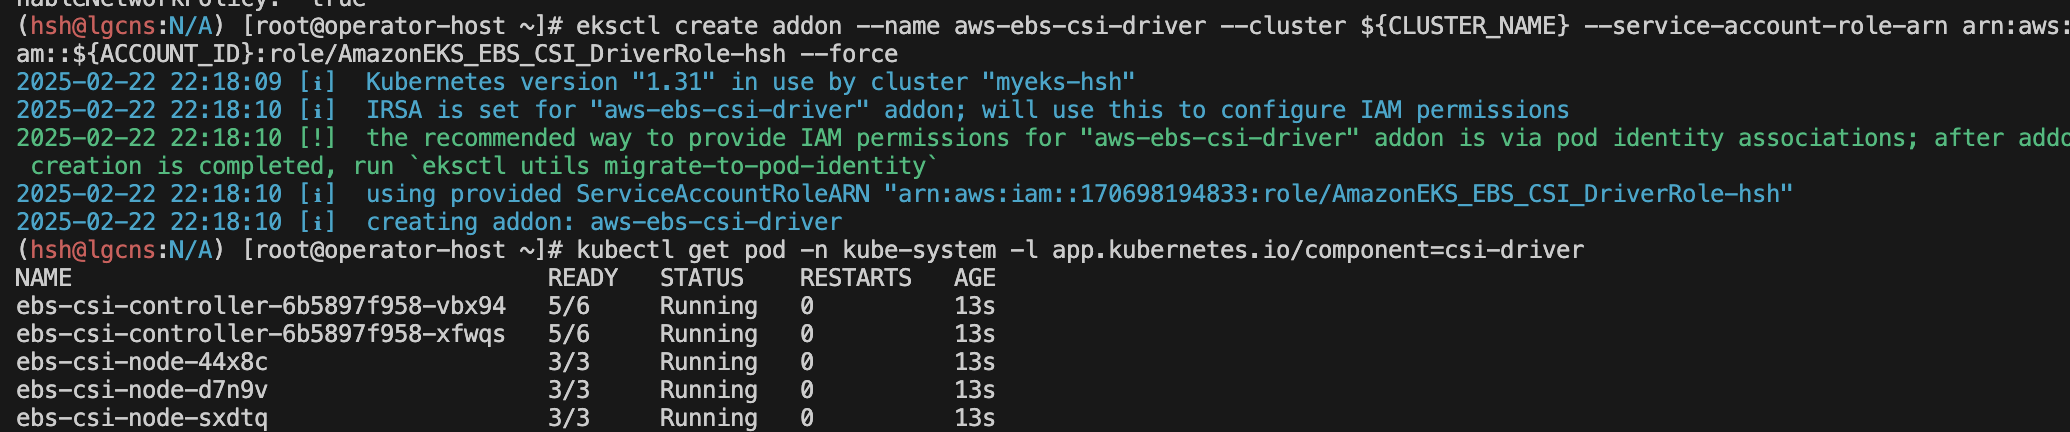Click Running status of ebs-csi-node-sxdtq

709,418
